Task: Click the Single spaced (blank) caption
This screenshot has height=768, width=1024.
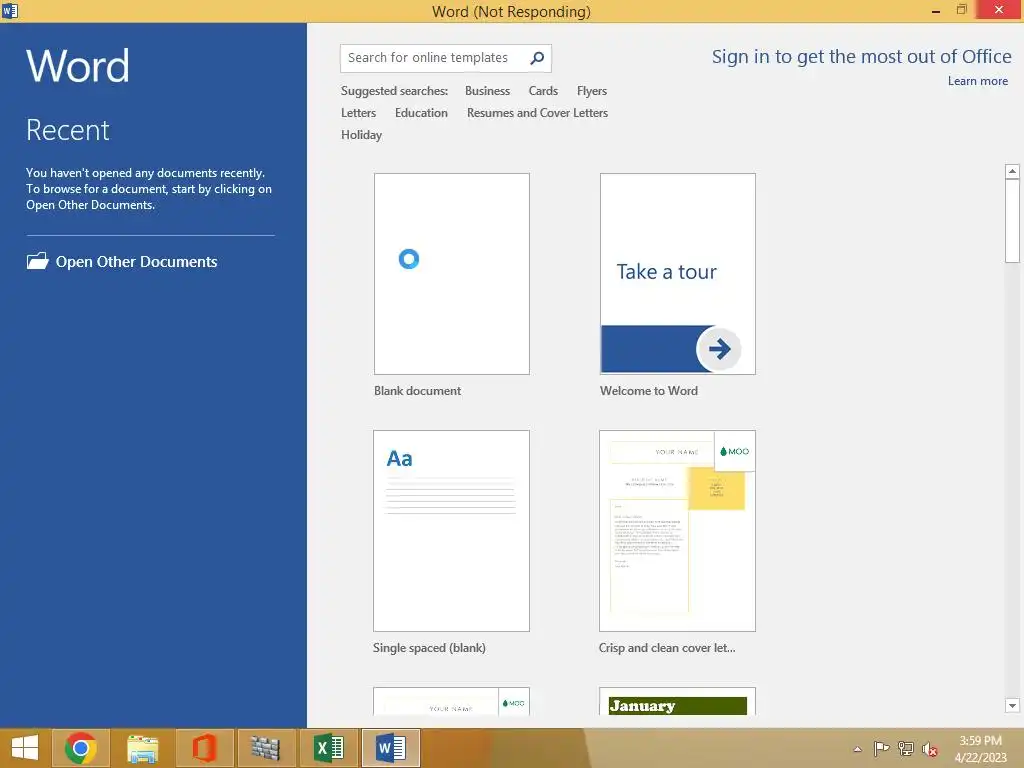Action: pos(429,648)
